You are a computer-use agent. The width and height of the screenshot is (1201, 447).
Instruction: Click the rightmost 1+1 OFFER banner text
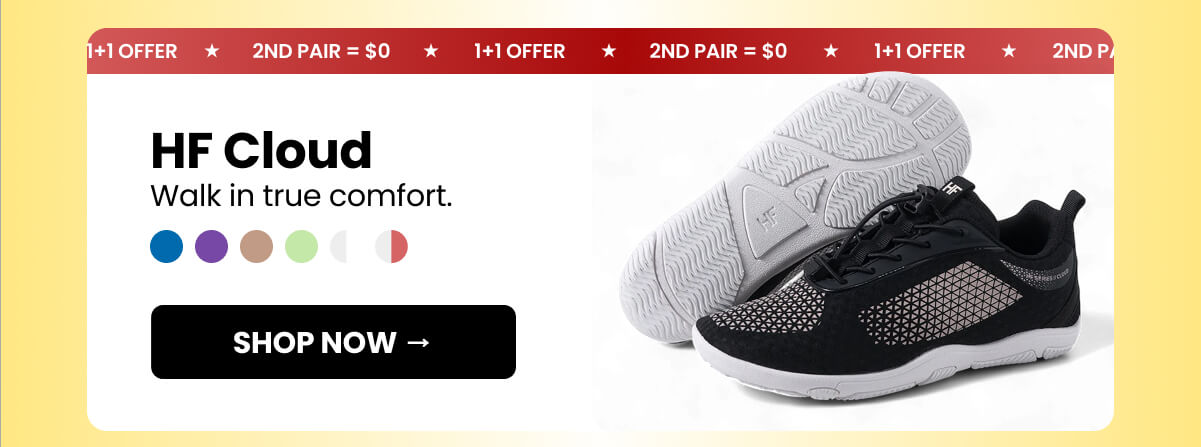pos(919,51)
